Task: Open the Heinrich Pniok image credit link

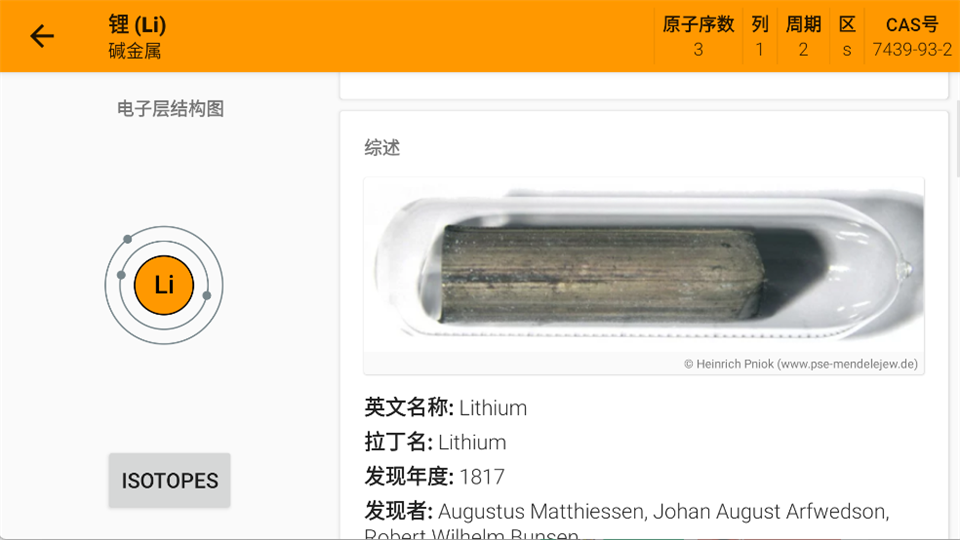Action: click(801, 364)
